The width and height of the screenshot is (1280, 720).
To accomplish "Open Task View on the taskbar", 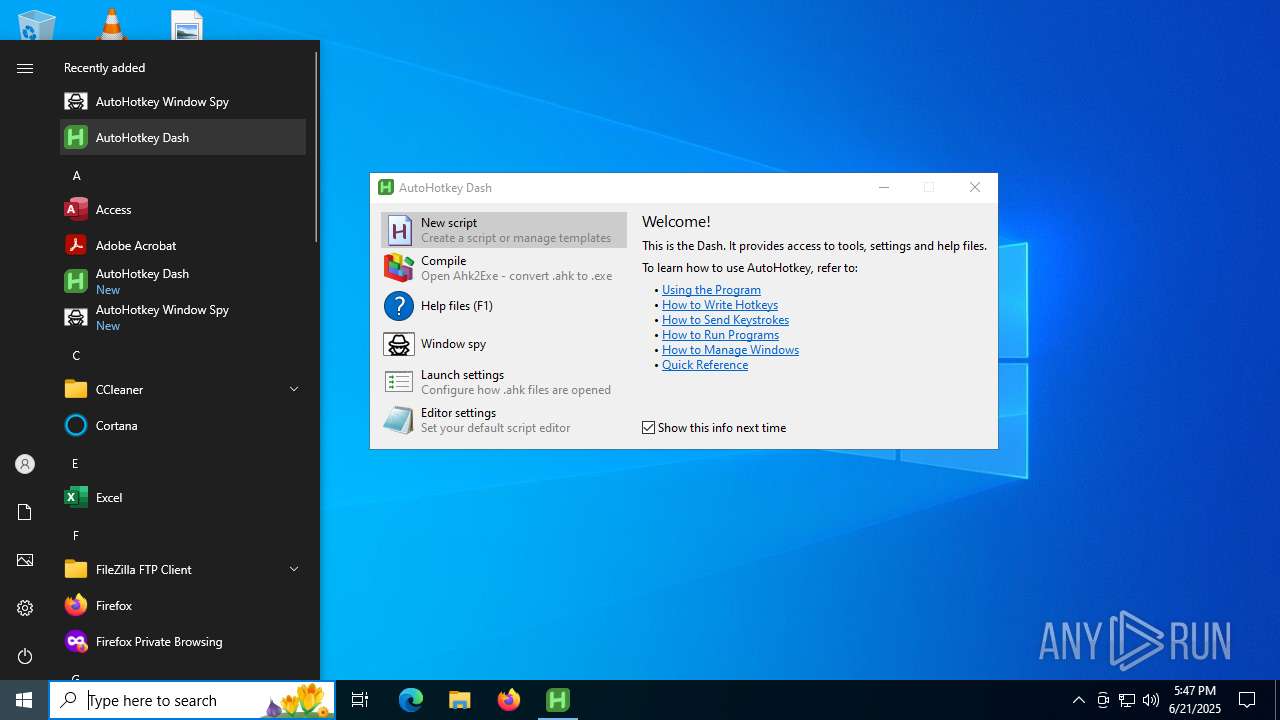I will click(360, 700).
